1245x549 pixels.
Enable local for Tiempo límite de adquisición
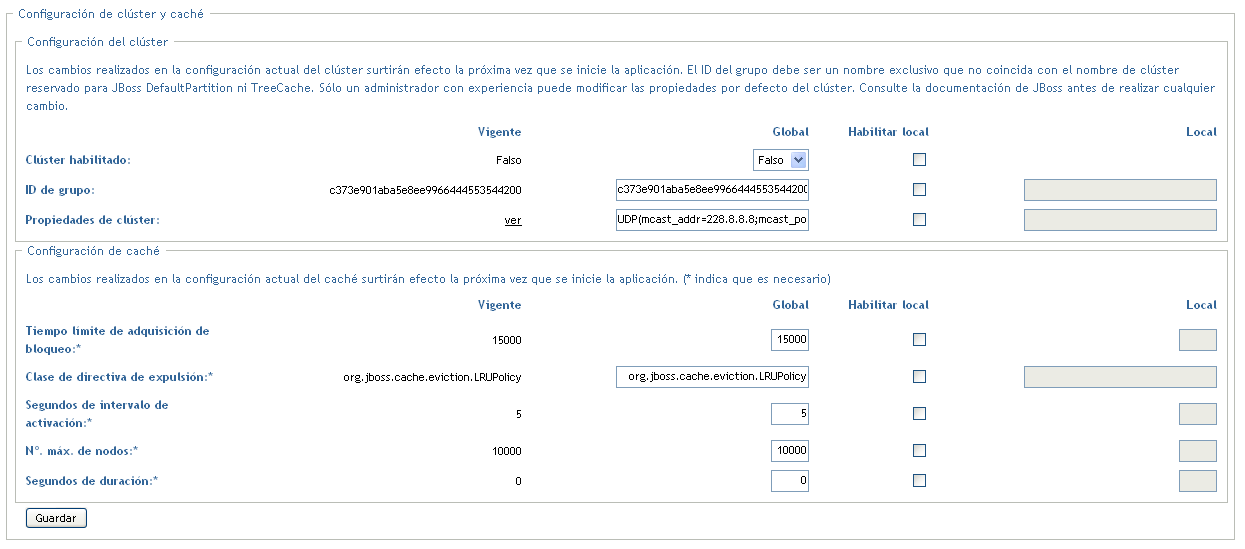[x=920, y=339]
